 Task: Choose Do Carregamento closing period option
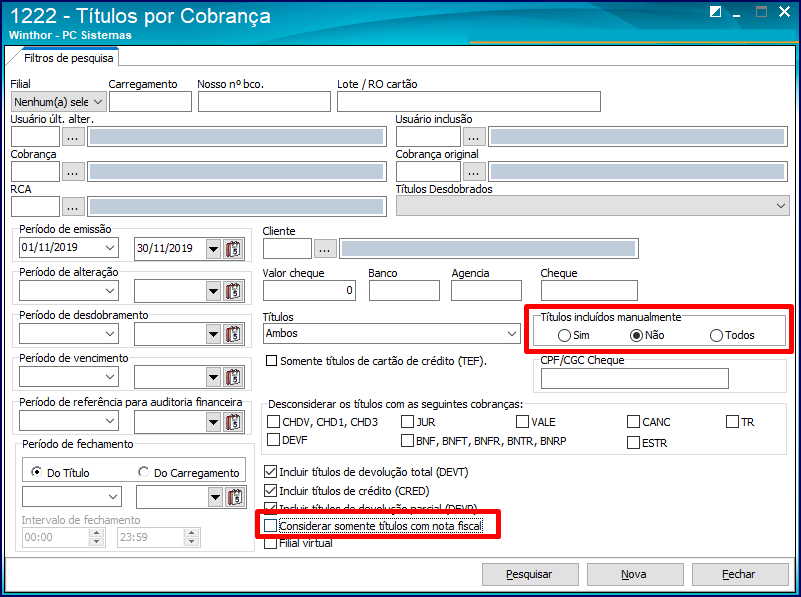pos(144,472)
